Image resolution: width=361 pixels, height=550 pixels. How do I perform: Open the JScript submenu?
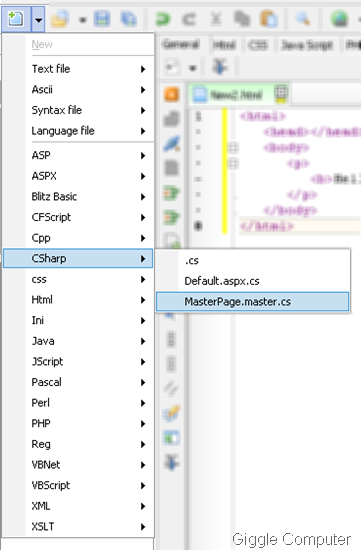[78, 362]
